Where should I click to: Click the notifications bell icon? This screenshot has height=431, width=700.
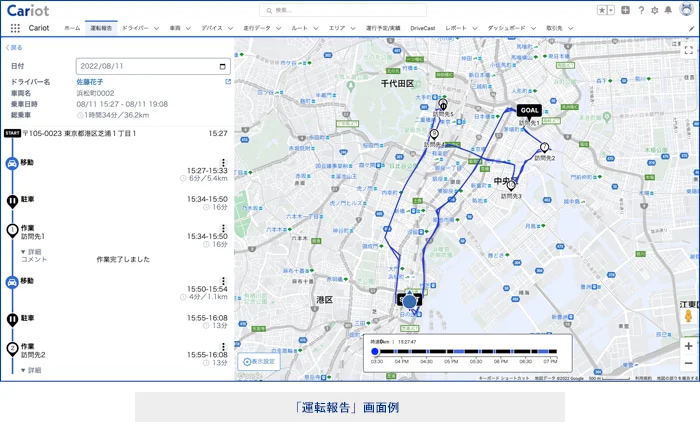tap(668, 10)
